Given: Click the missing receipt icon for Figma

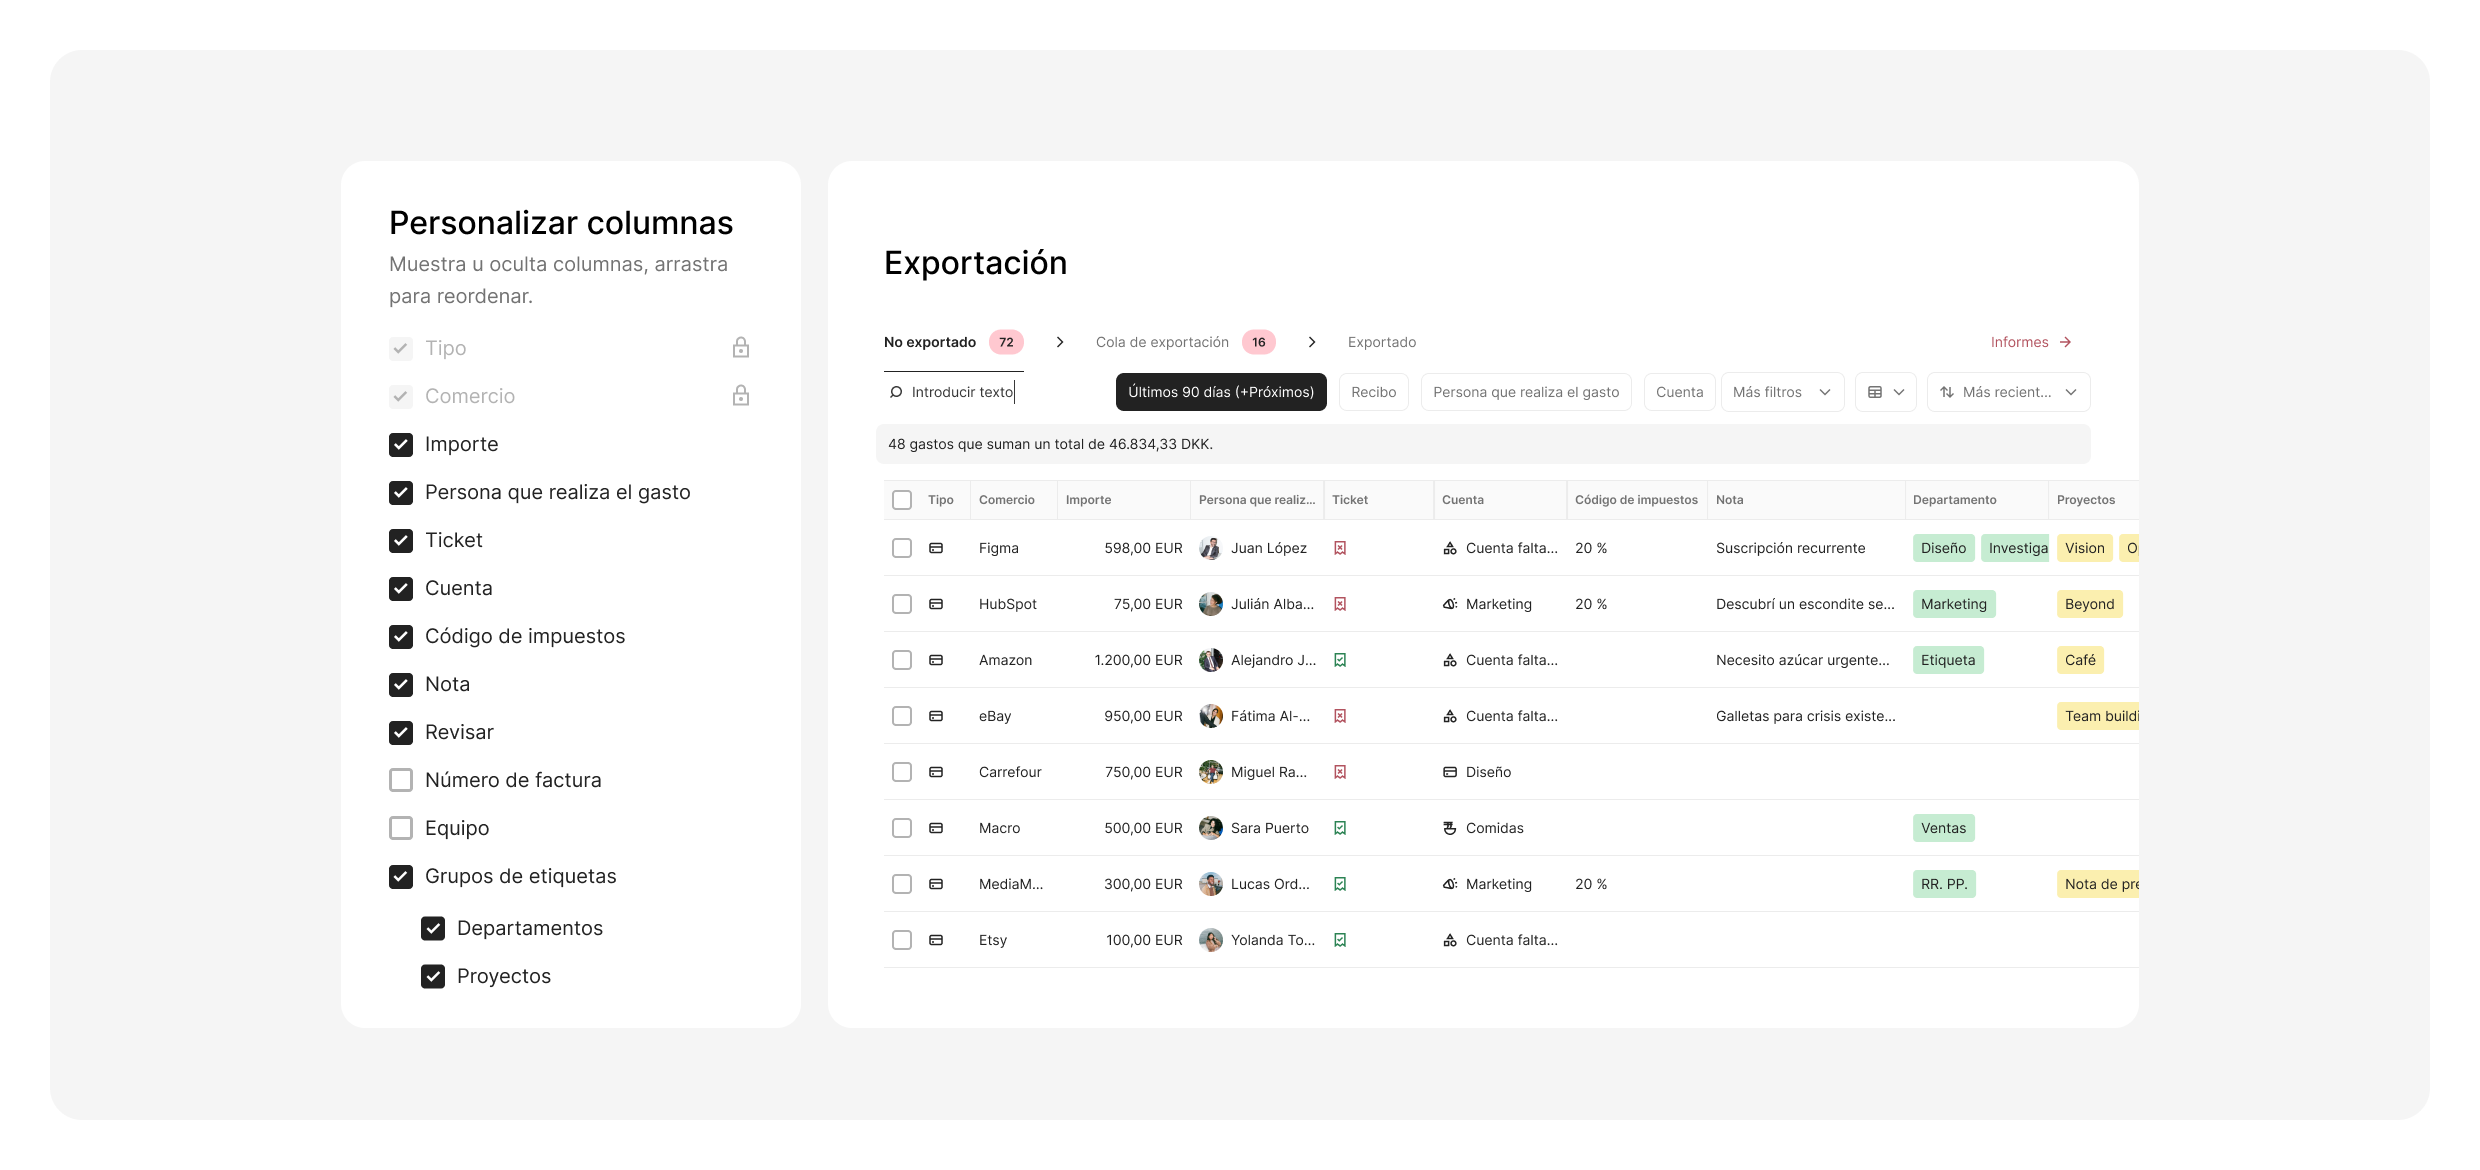Looking at the screenshot, I should point(1340,548).
